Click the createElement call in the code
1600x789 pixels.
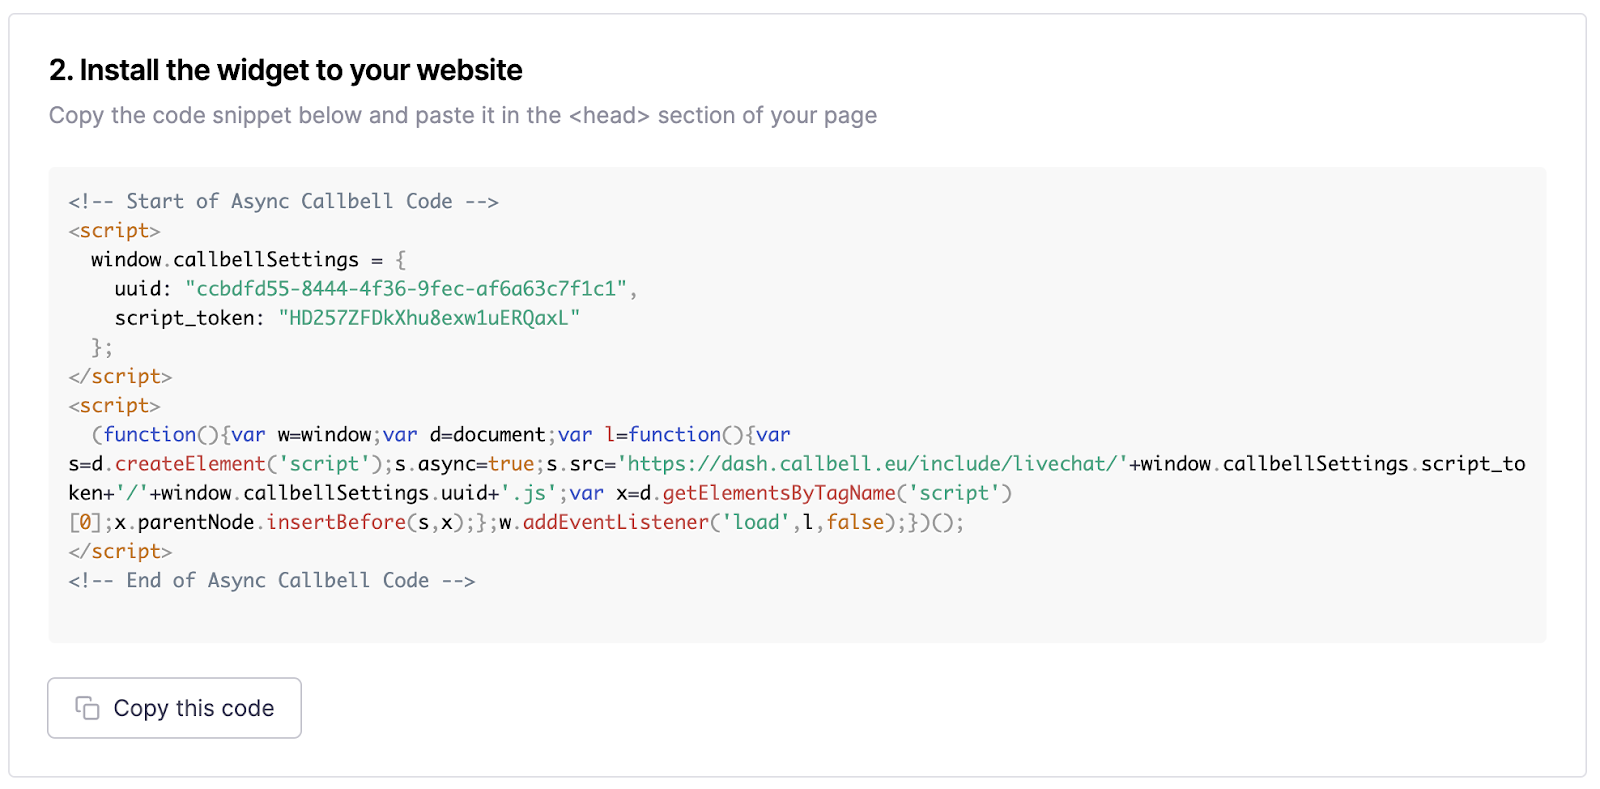tap(190, 464)
